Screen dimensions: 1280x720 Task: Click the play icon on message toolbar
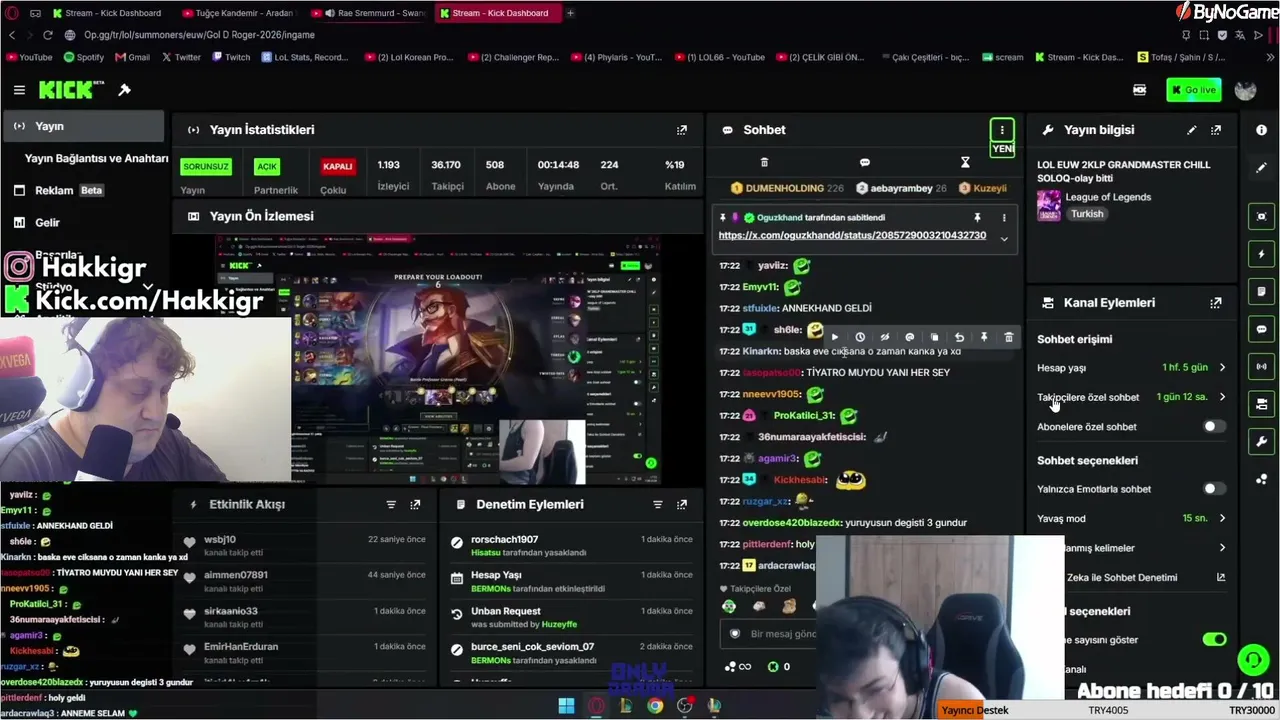pyautogui.click(x=835, y=337)
